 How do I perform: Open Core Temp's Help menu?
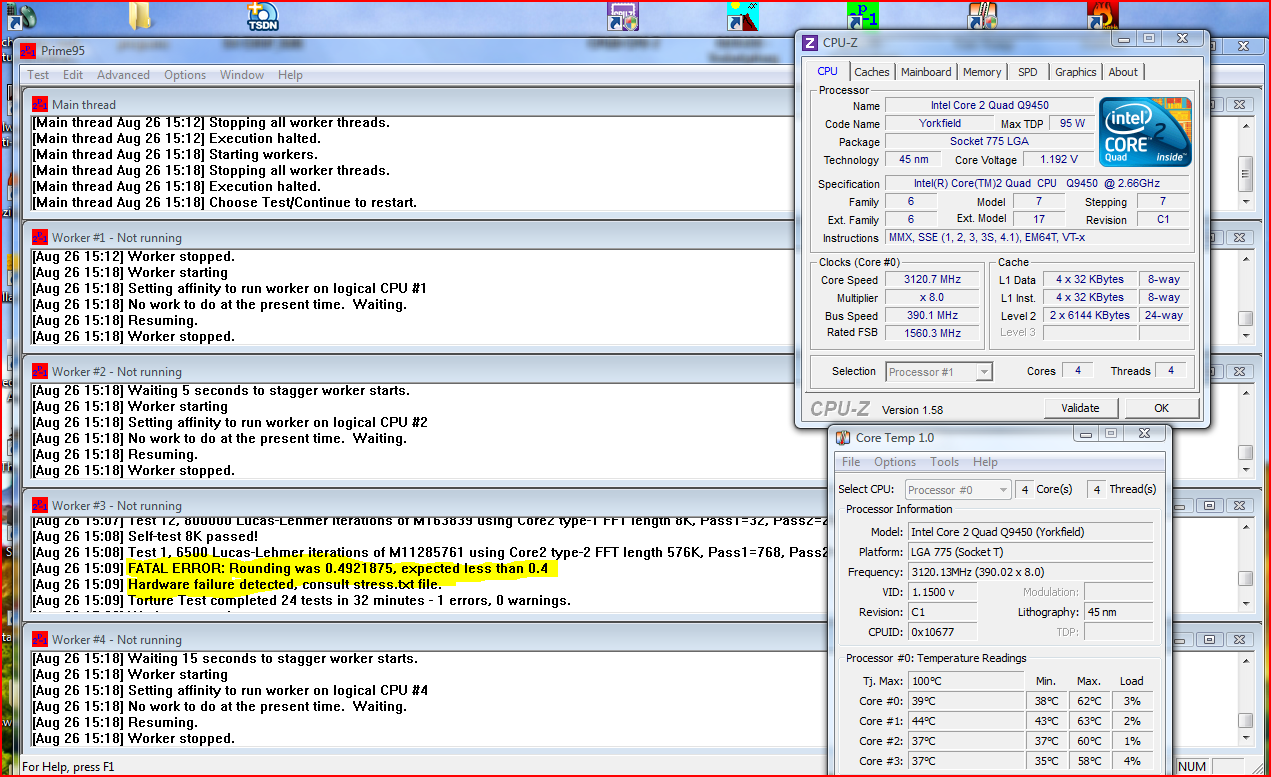[x=985, y=462]
